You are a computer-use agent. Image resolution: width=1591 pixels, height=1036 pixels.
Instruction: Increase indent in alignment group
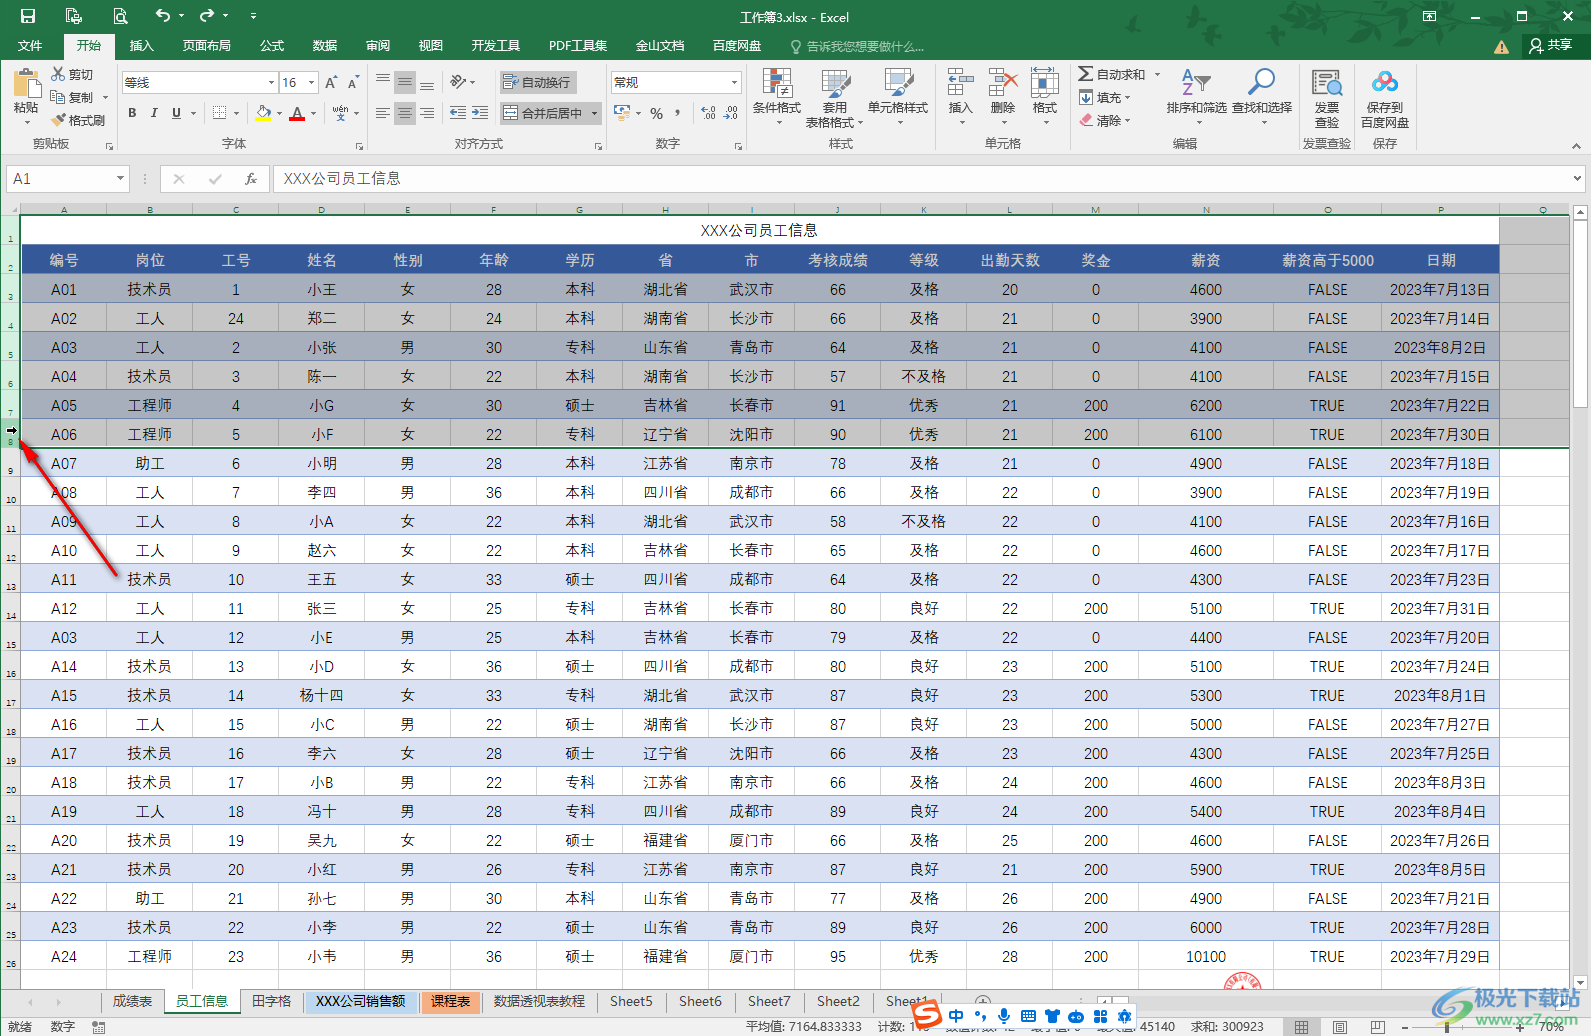(480, 113)
